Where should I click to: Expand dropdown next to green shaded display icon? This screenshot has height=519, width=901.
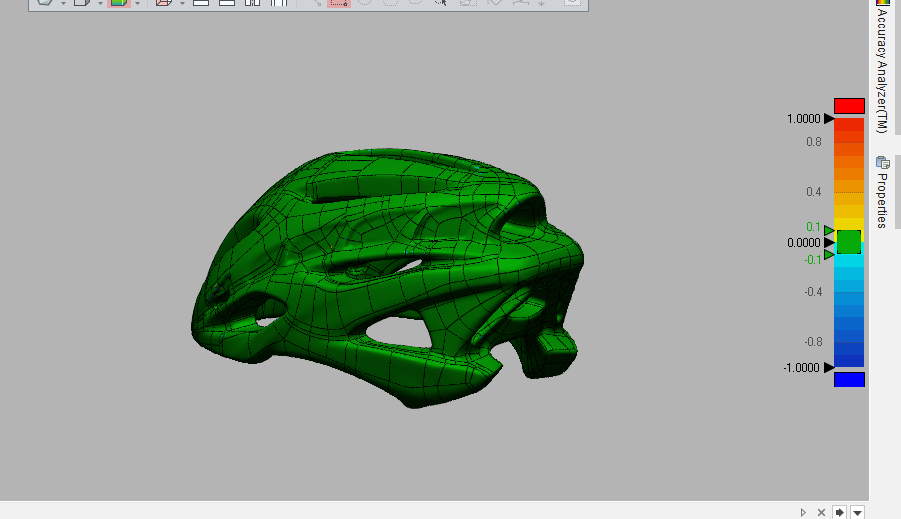coord(137,3)
